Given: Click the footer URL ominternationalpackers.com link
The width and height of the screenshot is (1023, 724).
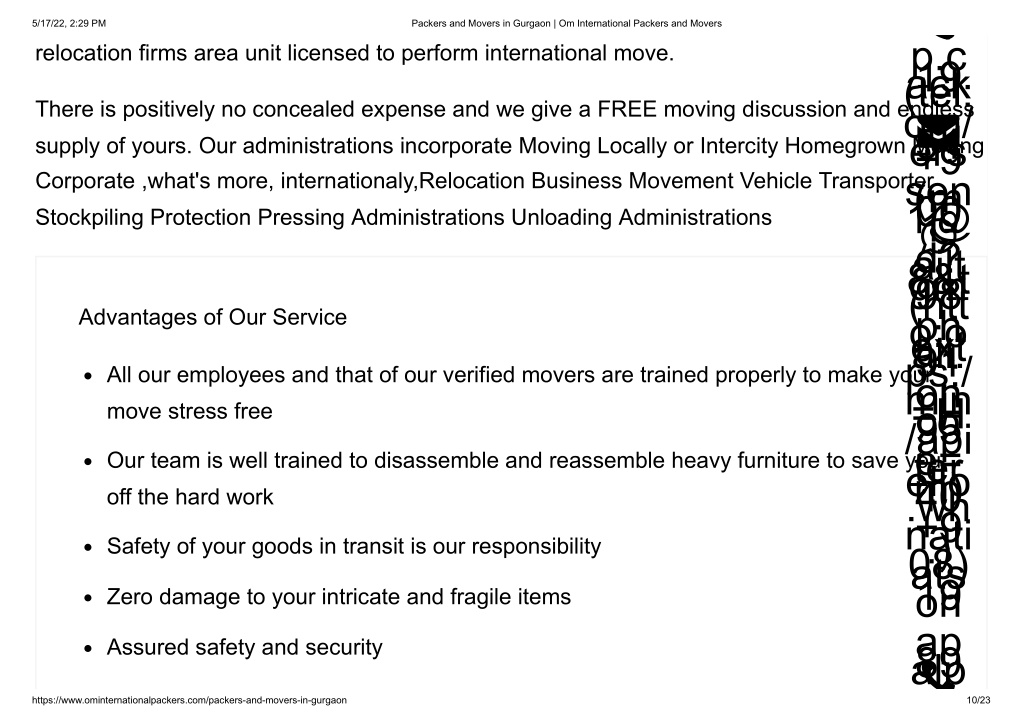Looking at the screenshot, I should point(190,701).
